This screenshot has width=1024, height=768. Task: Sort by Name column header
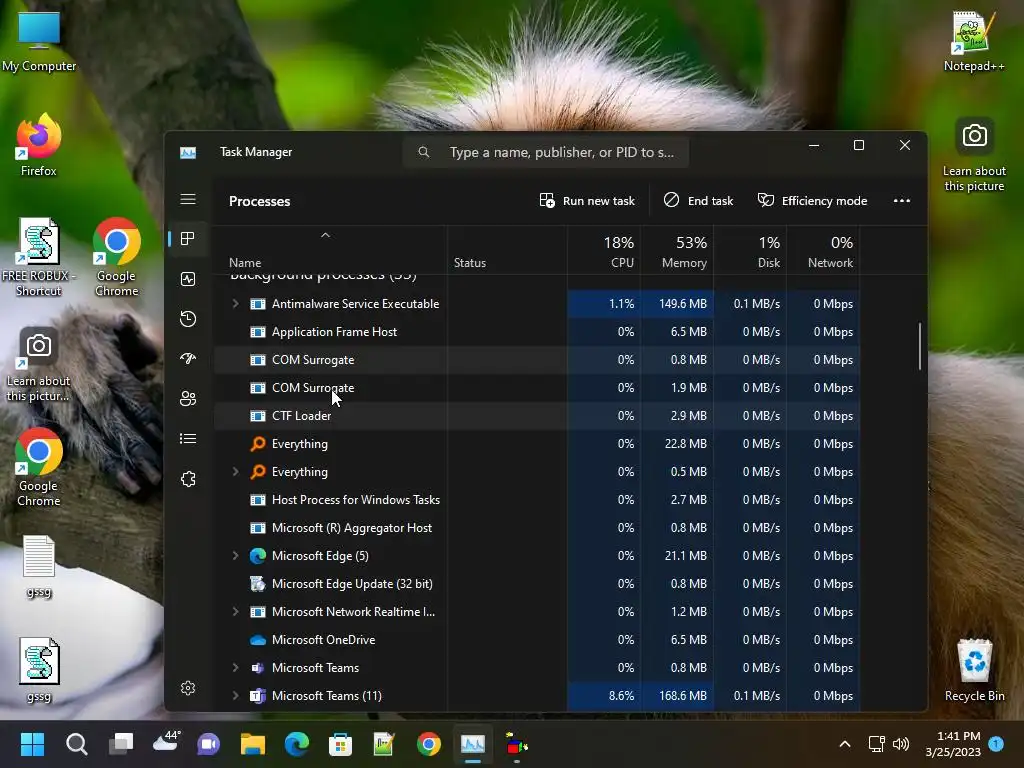[245, 263]
